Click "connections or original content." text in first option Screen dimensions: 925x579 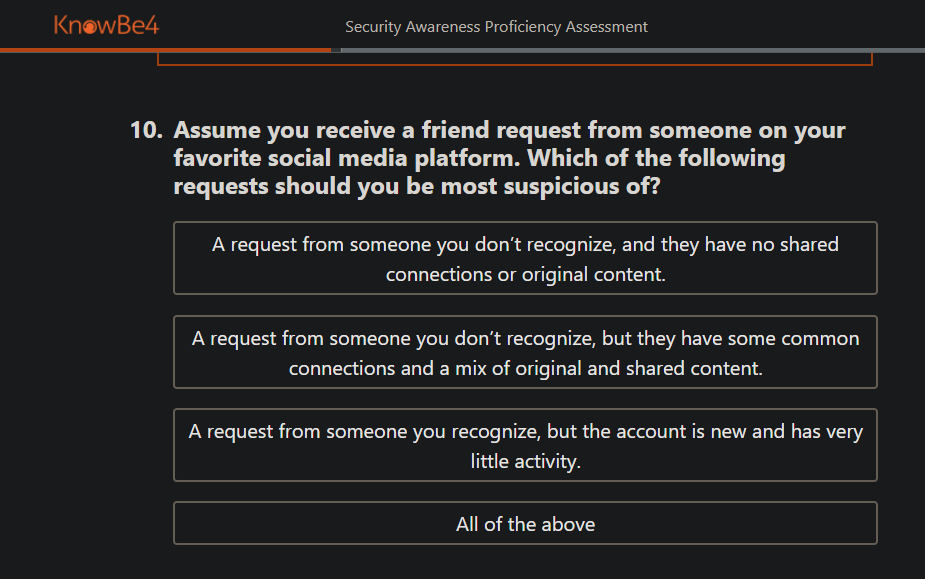[x=525, y=274]
